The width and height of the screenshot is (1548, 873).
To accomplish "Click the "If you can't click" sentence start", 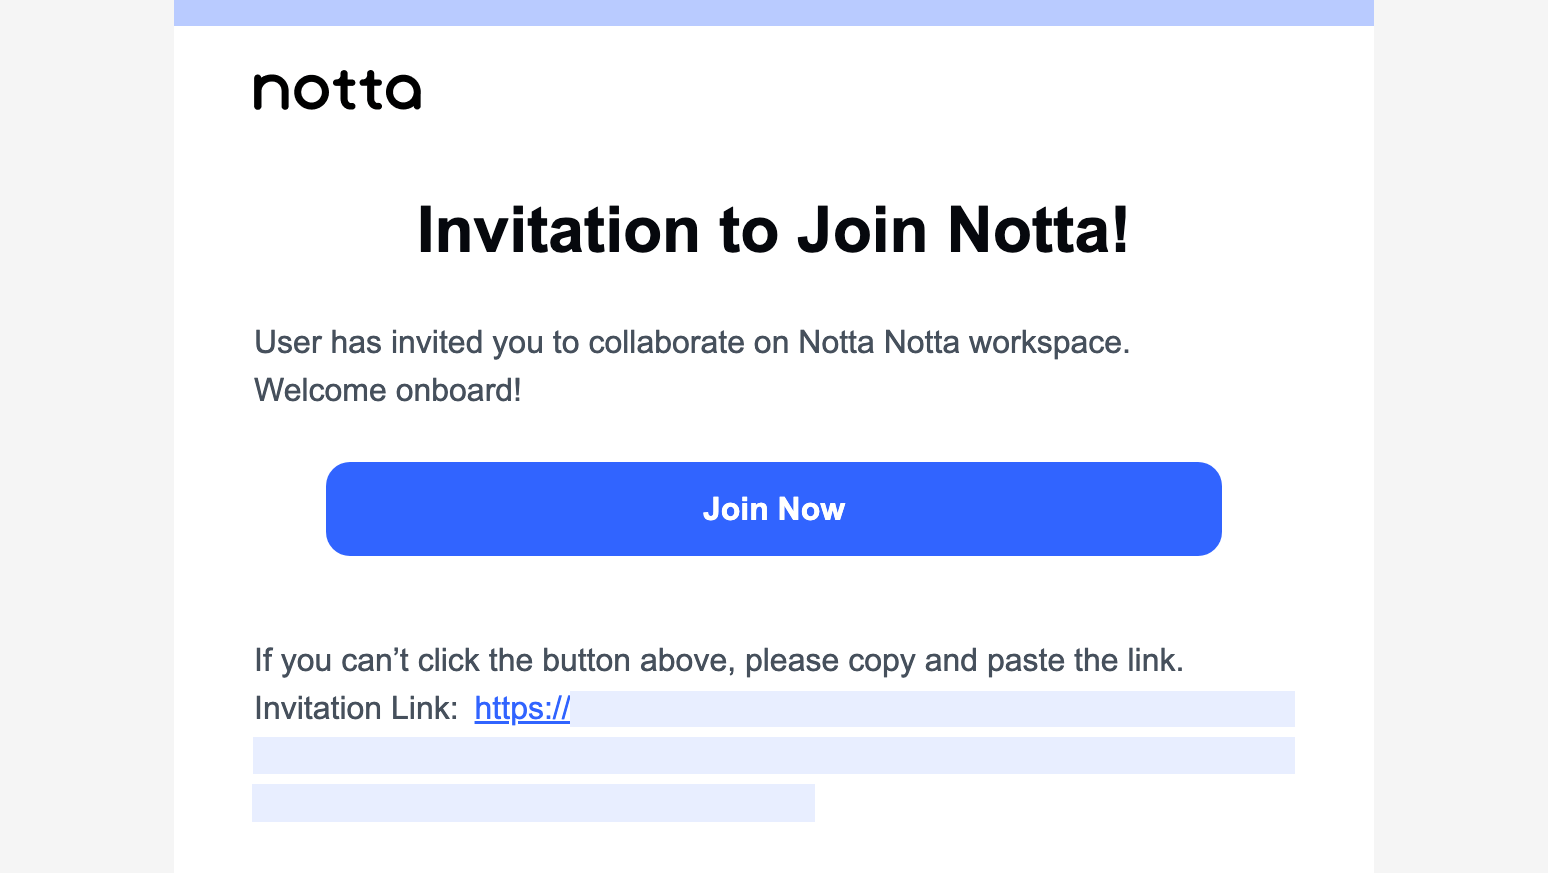I will coord(369,660).
